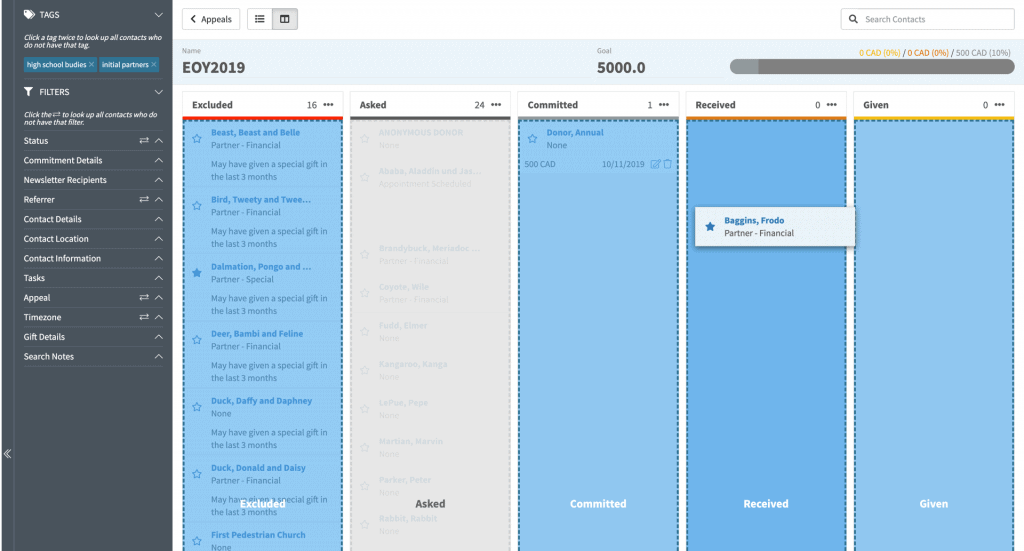Toggle reverse filter for Timezone

(x=144, y=317)
